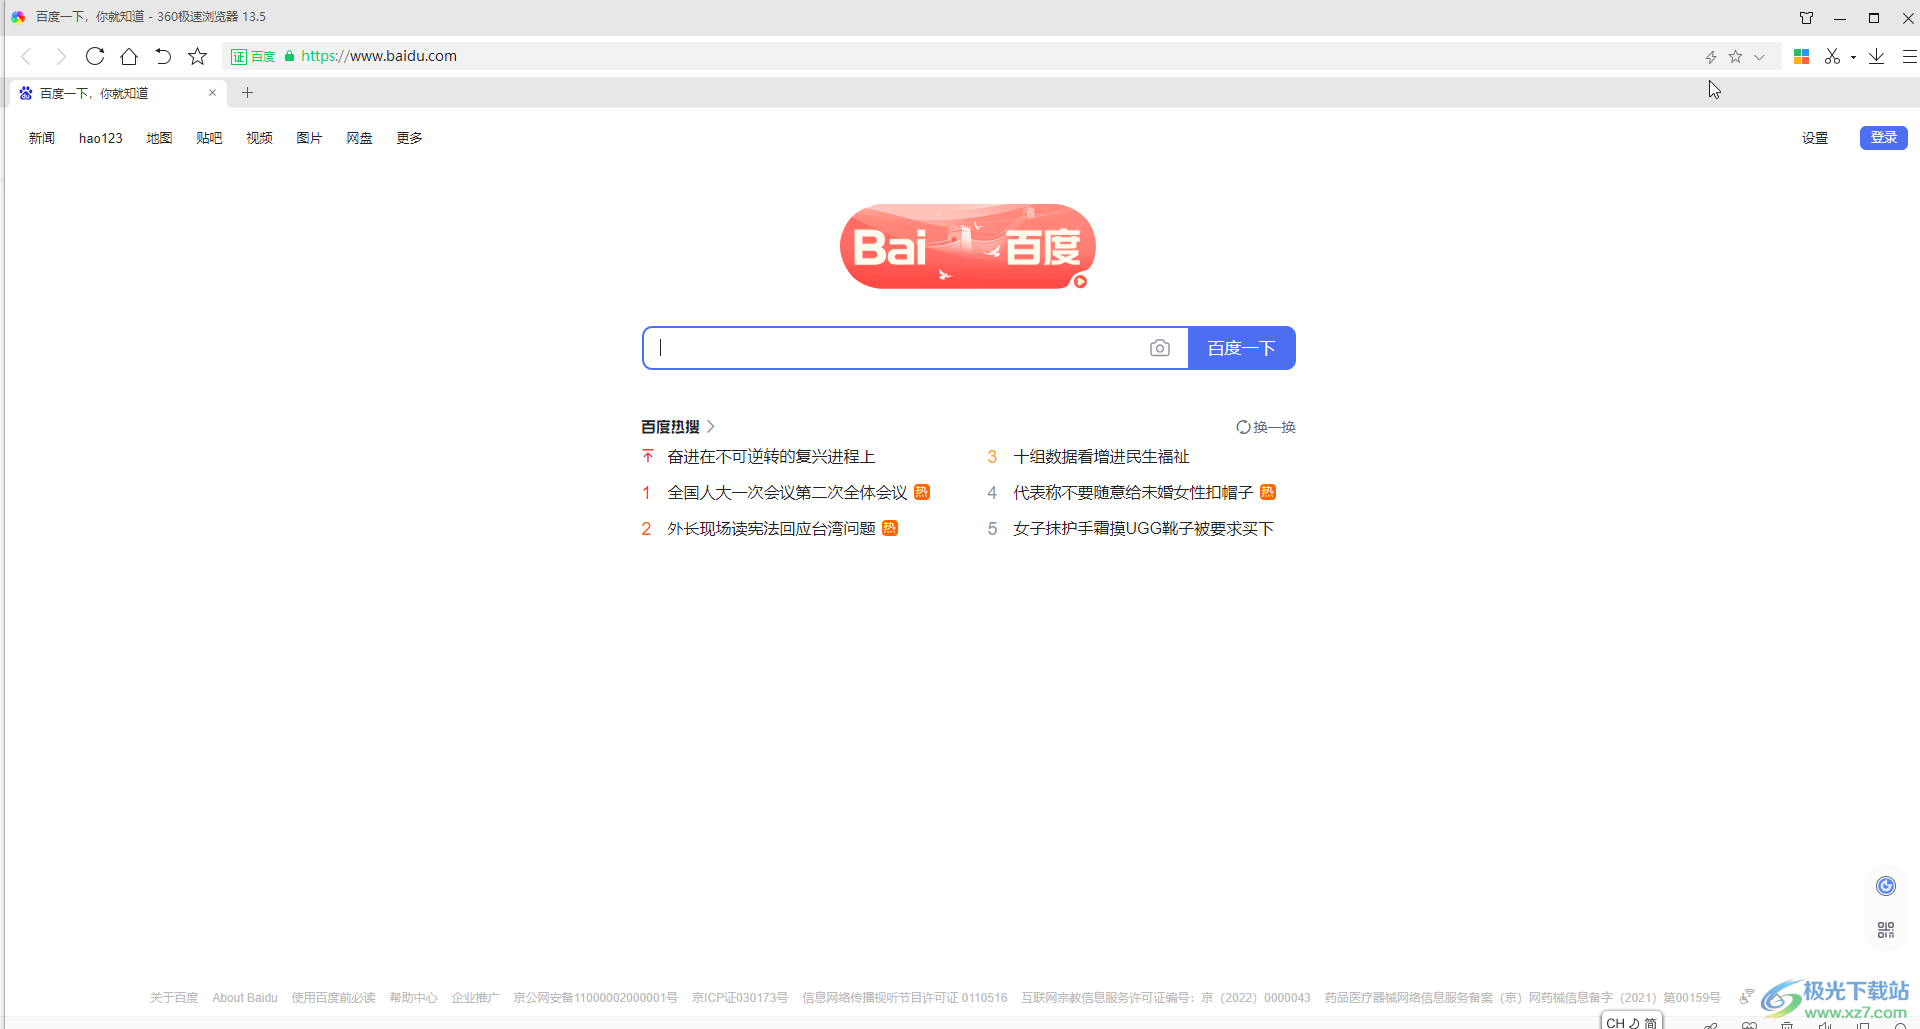The height and width of the screenshot is (1029, 1920).
Task: Open the 图片 link
Action: 309,138
